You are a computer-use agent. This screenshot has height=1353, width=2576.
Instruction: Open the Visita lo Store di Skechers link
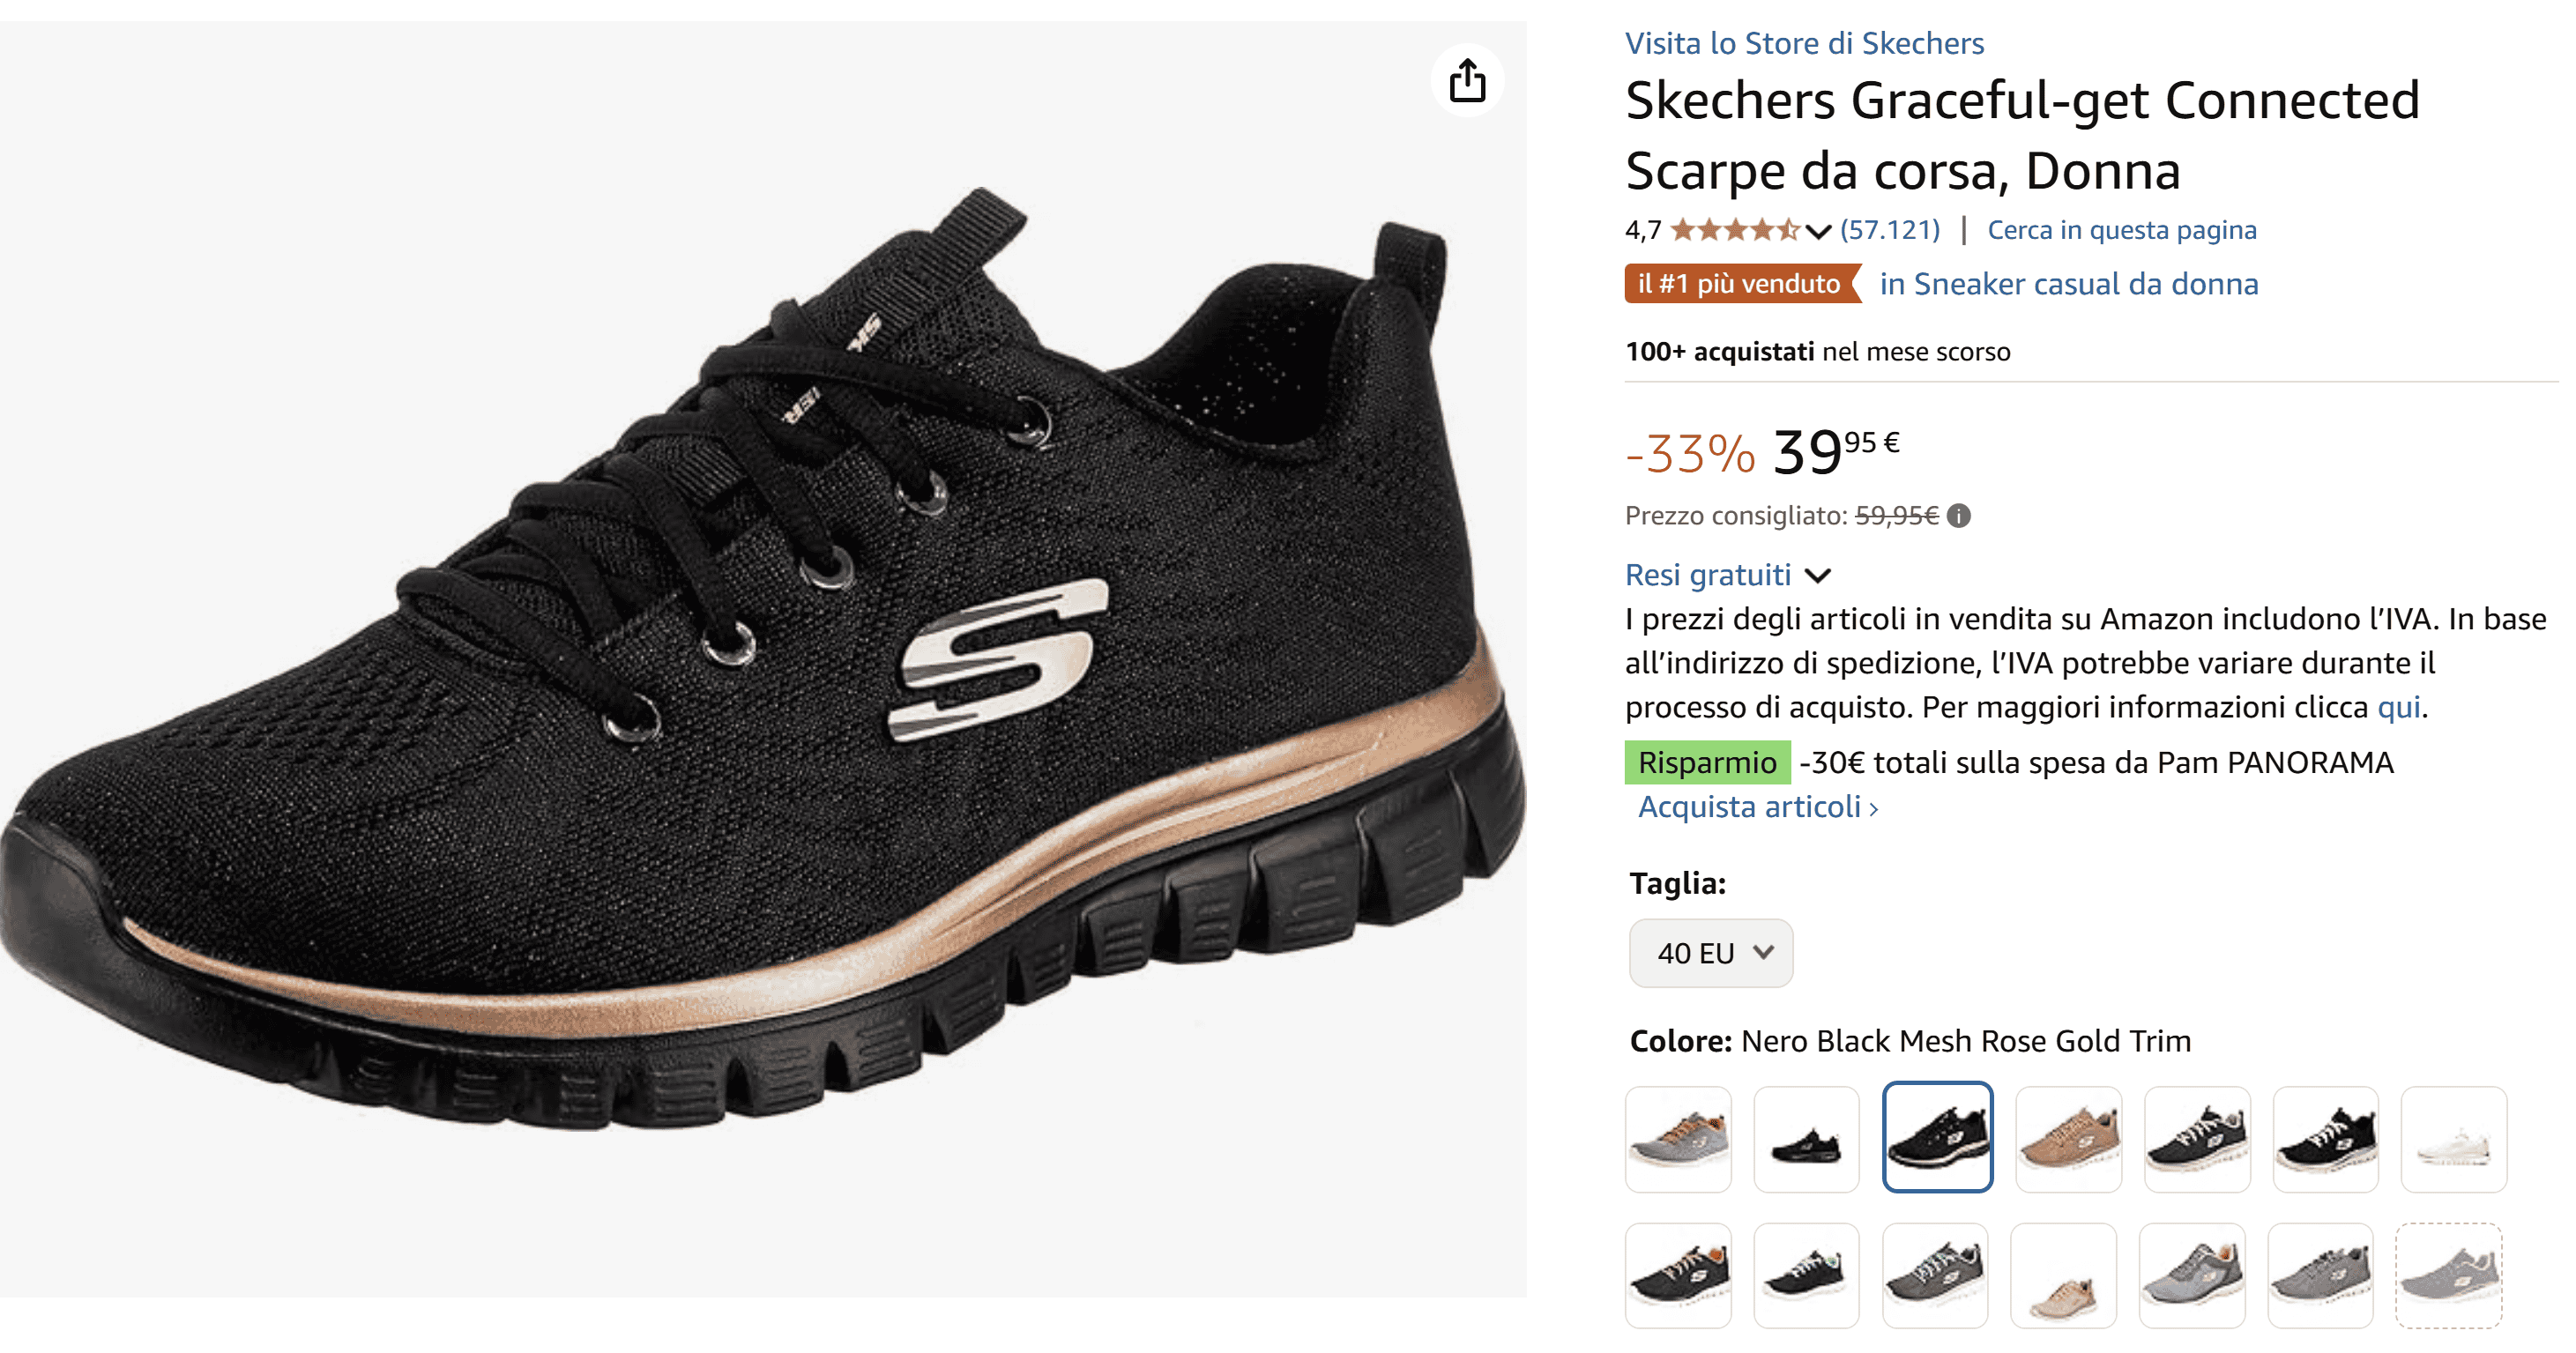[x=1803, y=43]
